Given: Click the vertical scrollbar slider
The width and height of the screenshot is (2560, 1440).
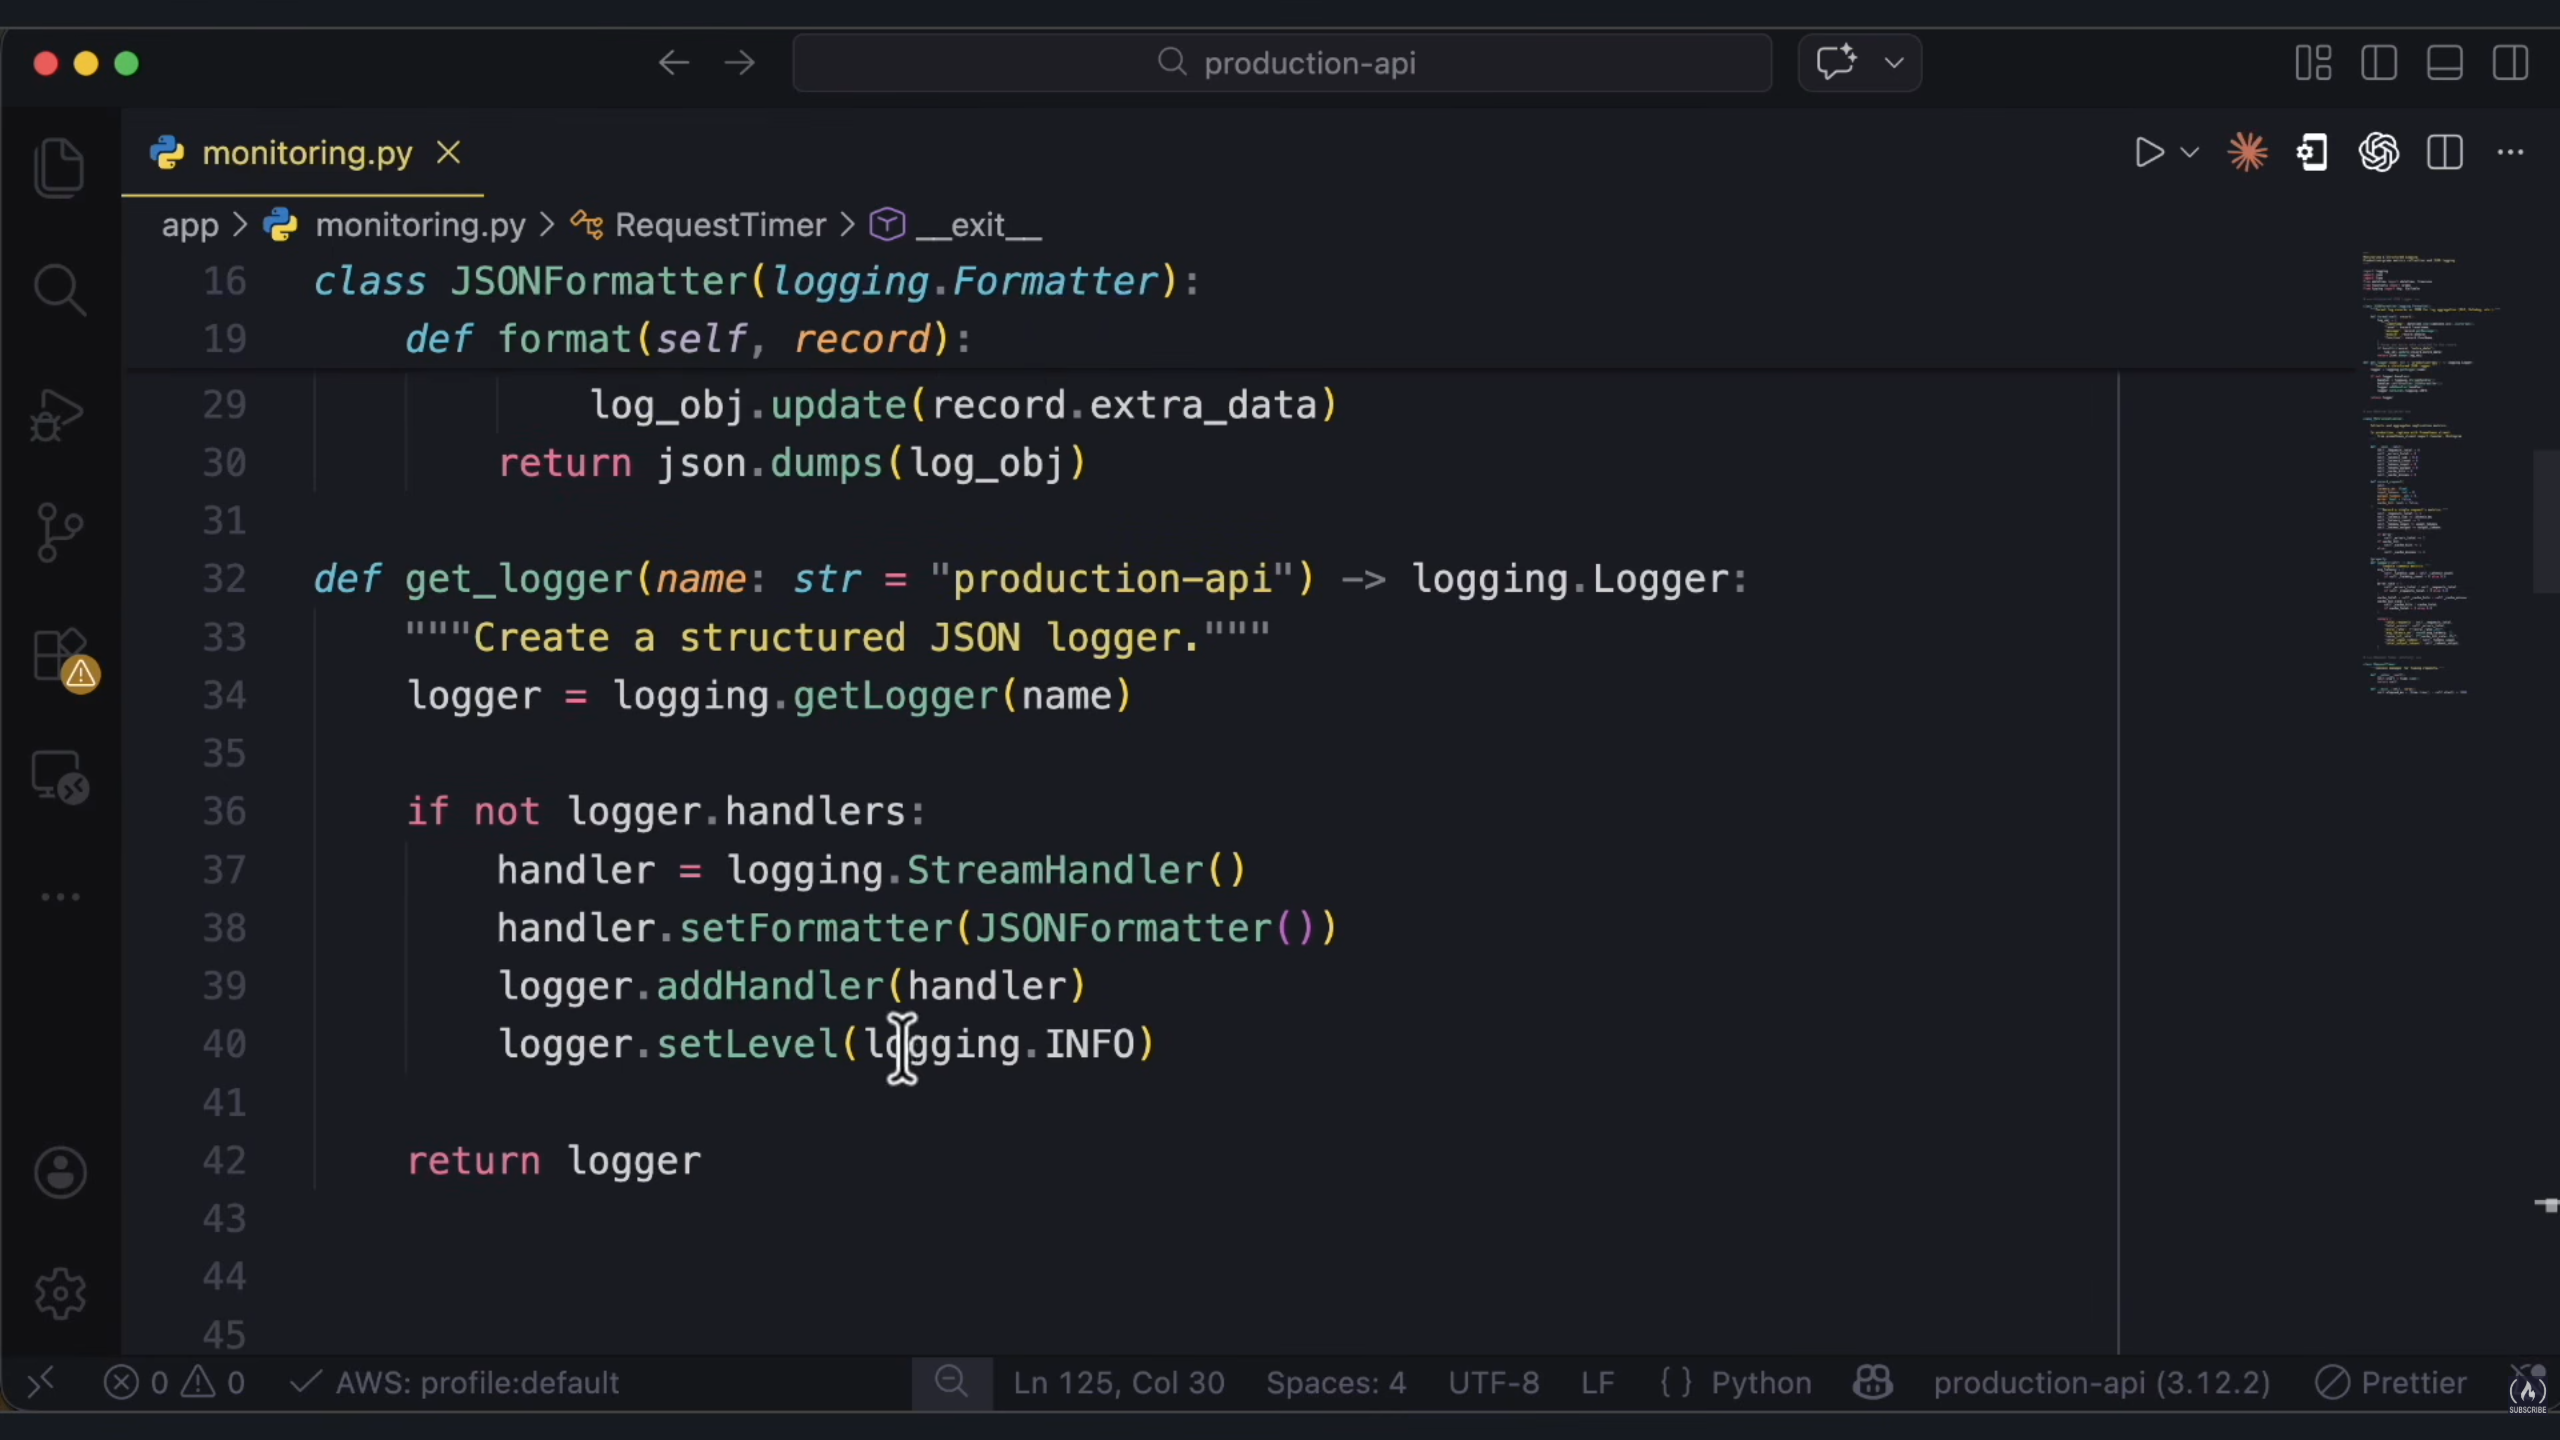Looking at the screenshot, I should pos(2546,522).
